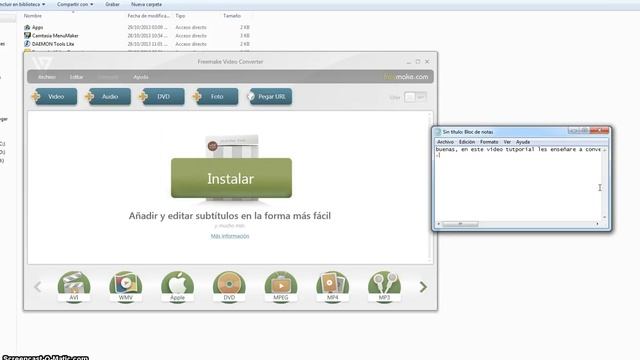
Task: Click the Notepad horizontal scrollbar thumb
Action: point(460,224)
